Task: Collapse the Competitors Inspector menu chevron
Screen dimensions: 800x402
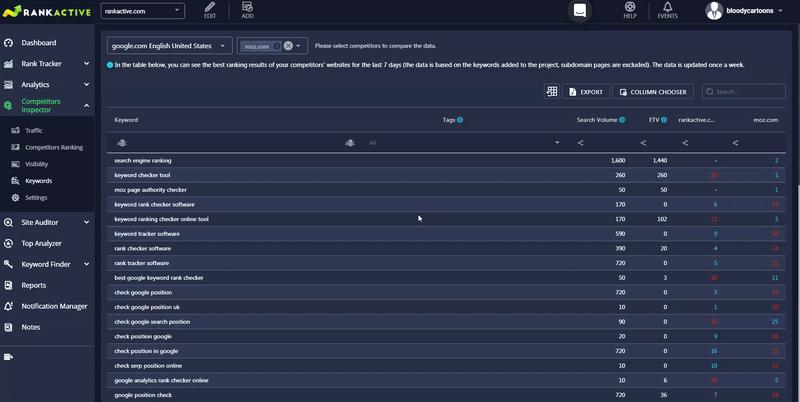Action: (86, 106)
